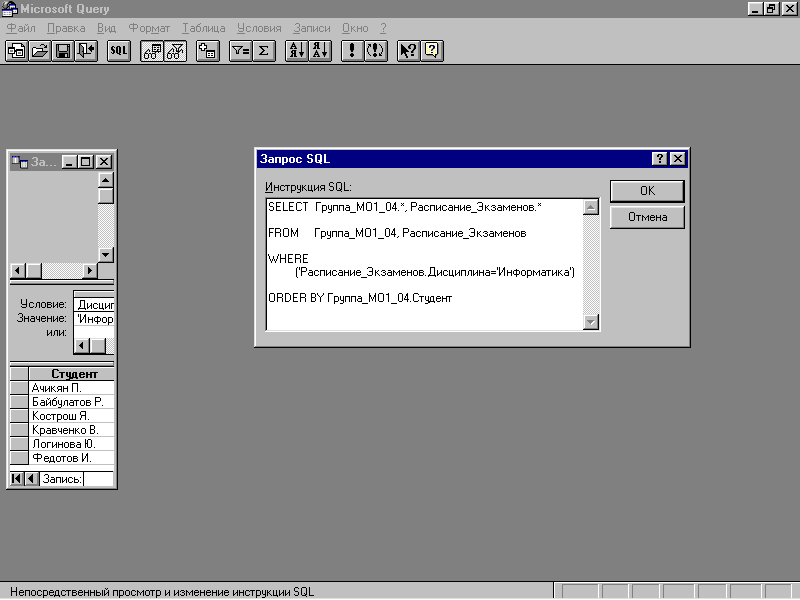Screen dimensions: 800x600
Task: Click the table pane horizontal scroll thumb
Action: pos(34,270)
